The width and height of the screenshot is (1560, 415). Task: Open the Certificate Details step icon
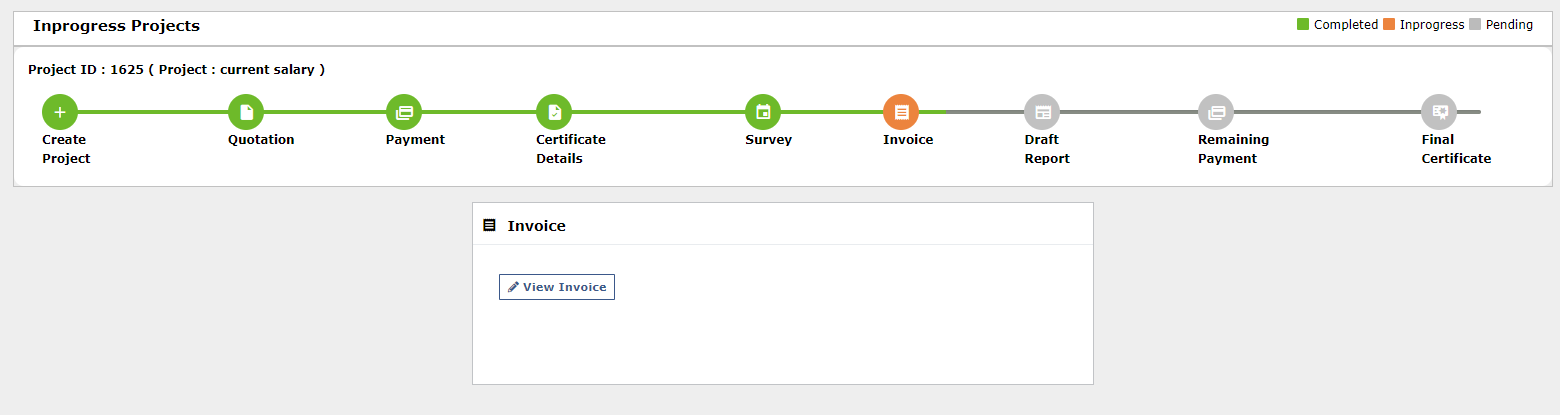click(x=554, y=112)
